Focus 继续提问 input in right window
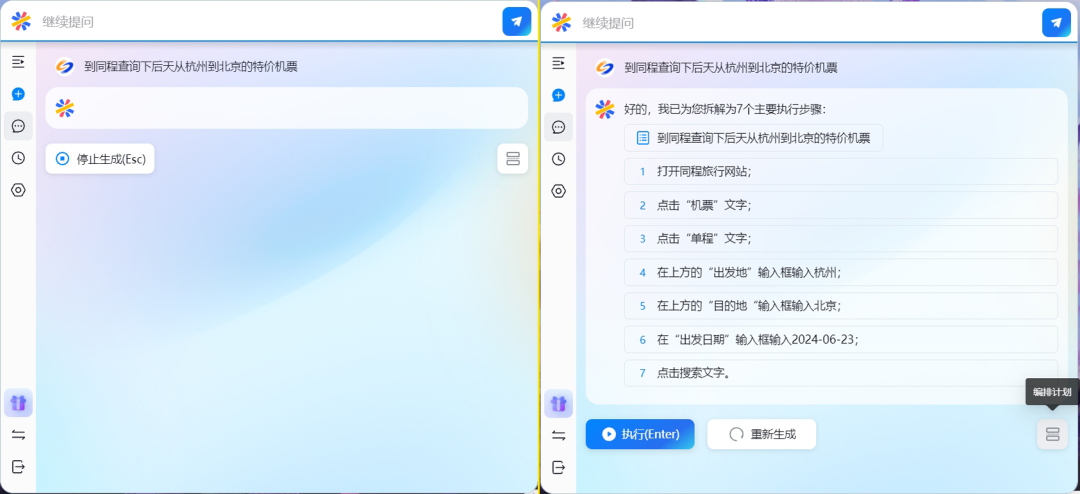Image resolution: width=1080 pixels, height=494 pixels. (809, 23)
